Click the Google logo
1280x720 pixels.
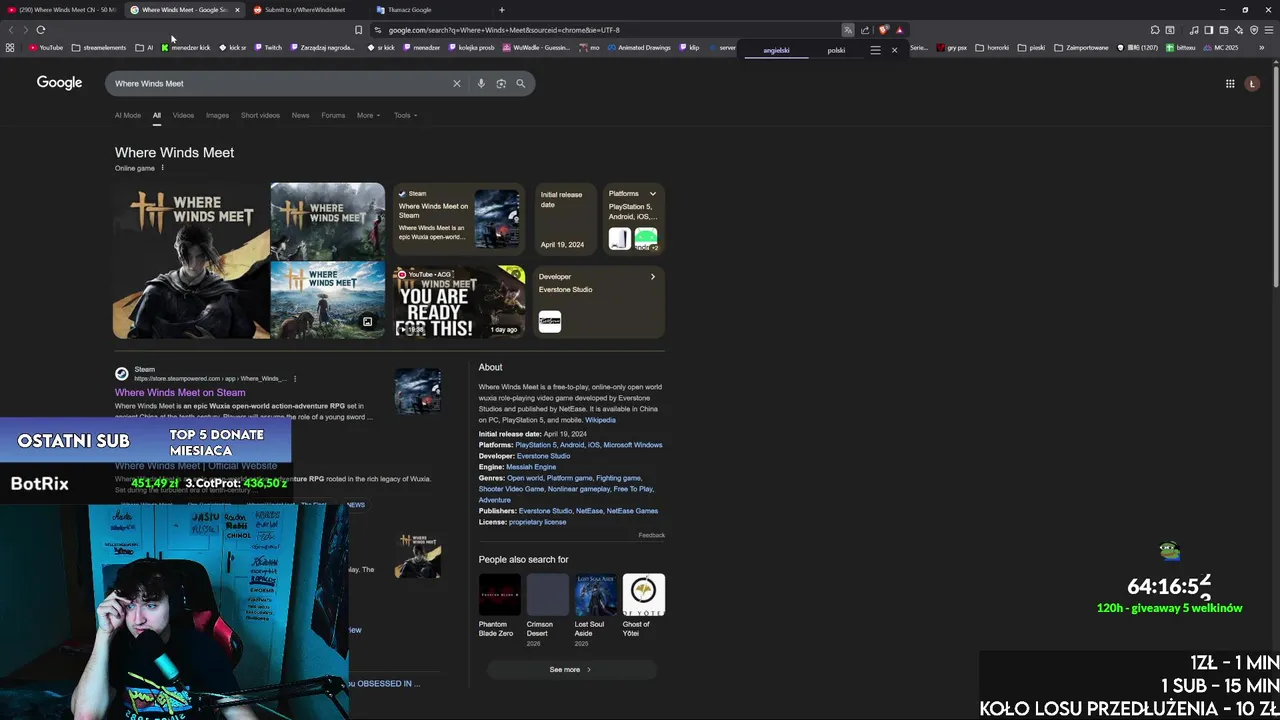[x=59, y=83]
